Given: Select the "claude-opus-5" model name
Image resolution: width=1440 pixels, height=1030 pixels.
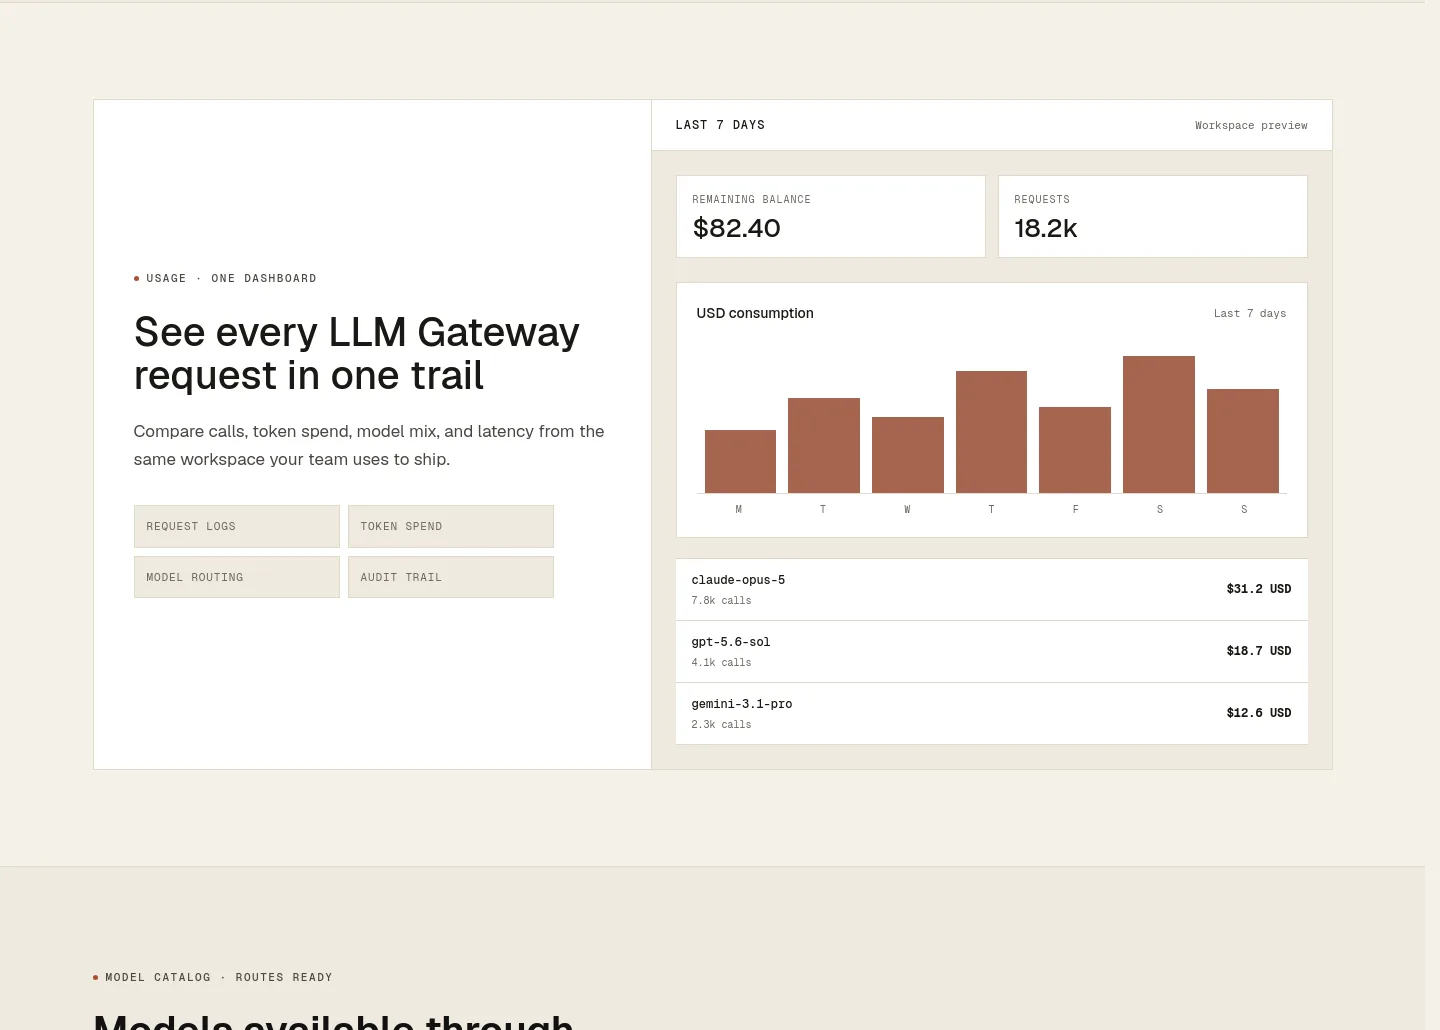Looking at the screenshot, I should (738, 580).
